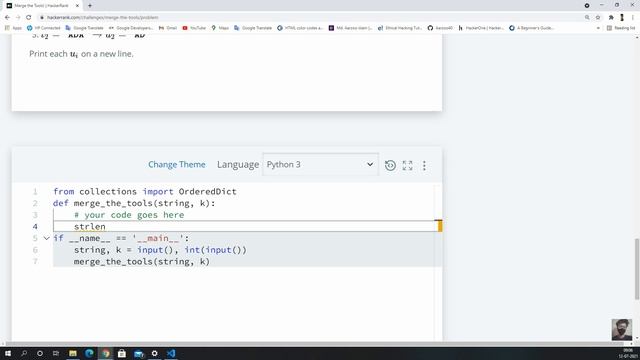Open the Ethical Hacking Tutorial bookmark

tap(400, 28)
